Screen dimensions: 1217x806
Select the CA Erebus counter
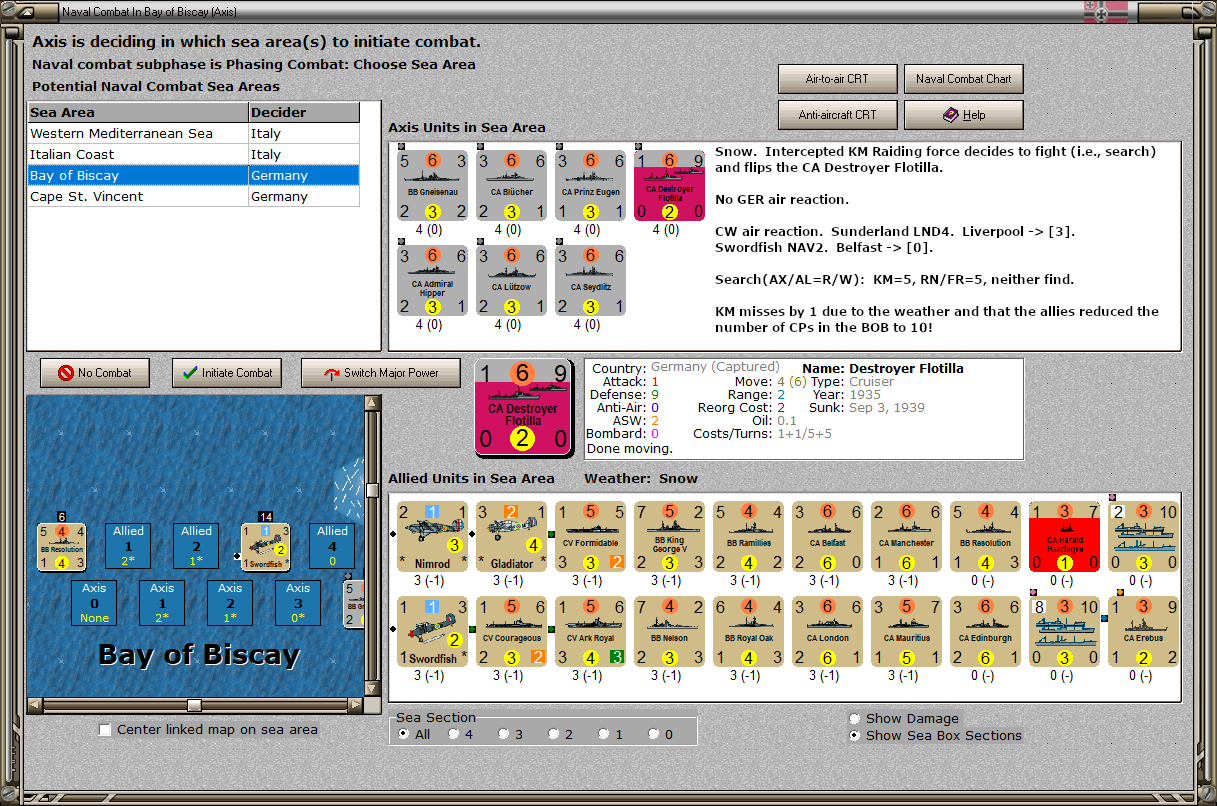pyautogui.click(x=1144, y=632)
